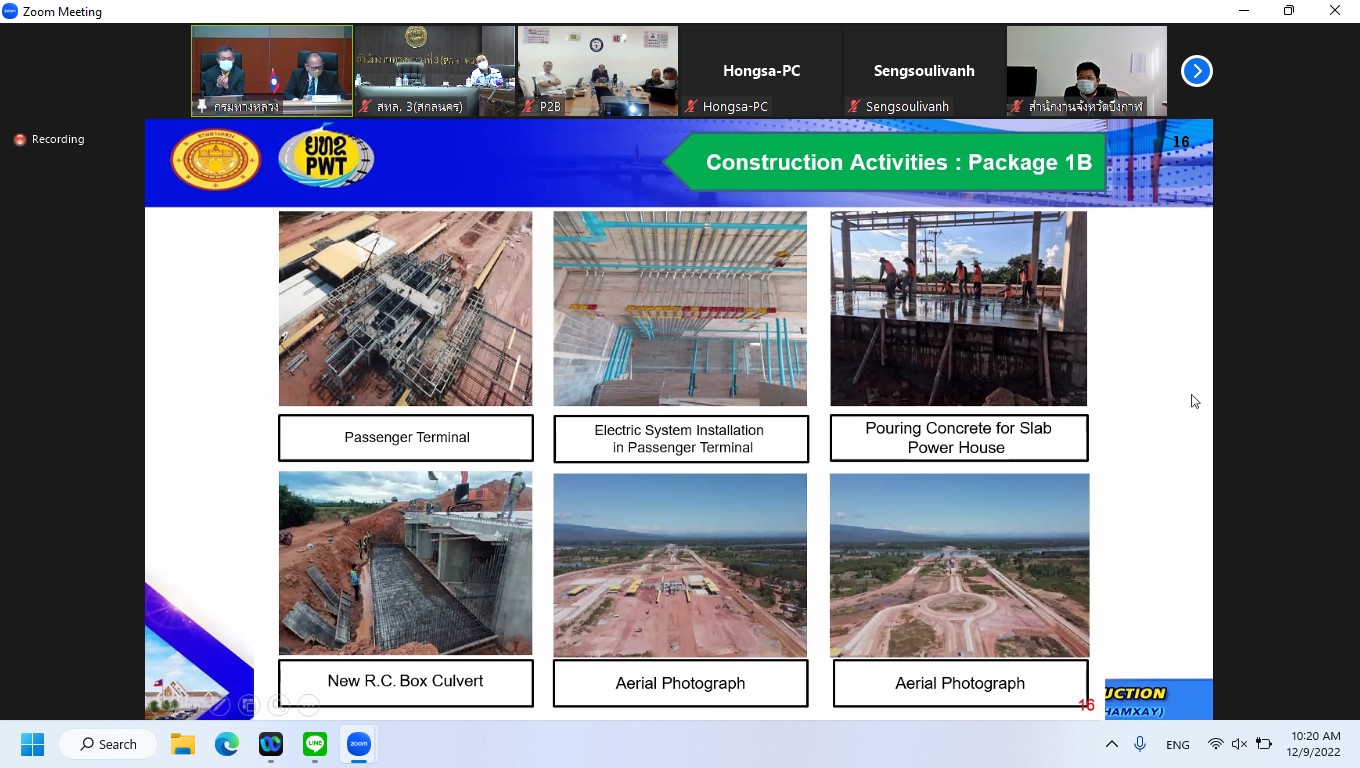The image size is (1360, 768).
Task: Click the red Recording indicator
Action: pyautogui.click(x=49, y=139)
